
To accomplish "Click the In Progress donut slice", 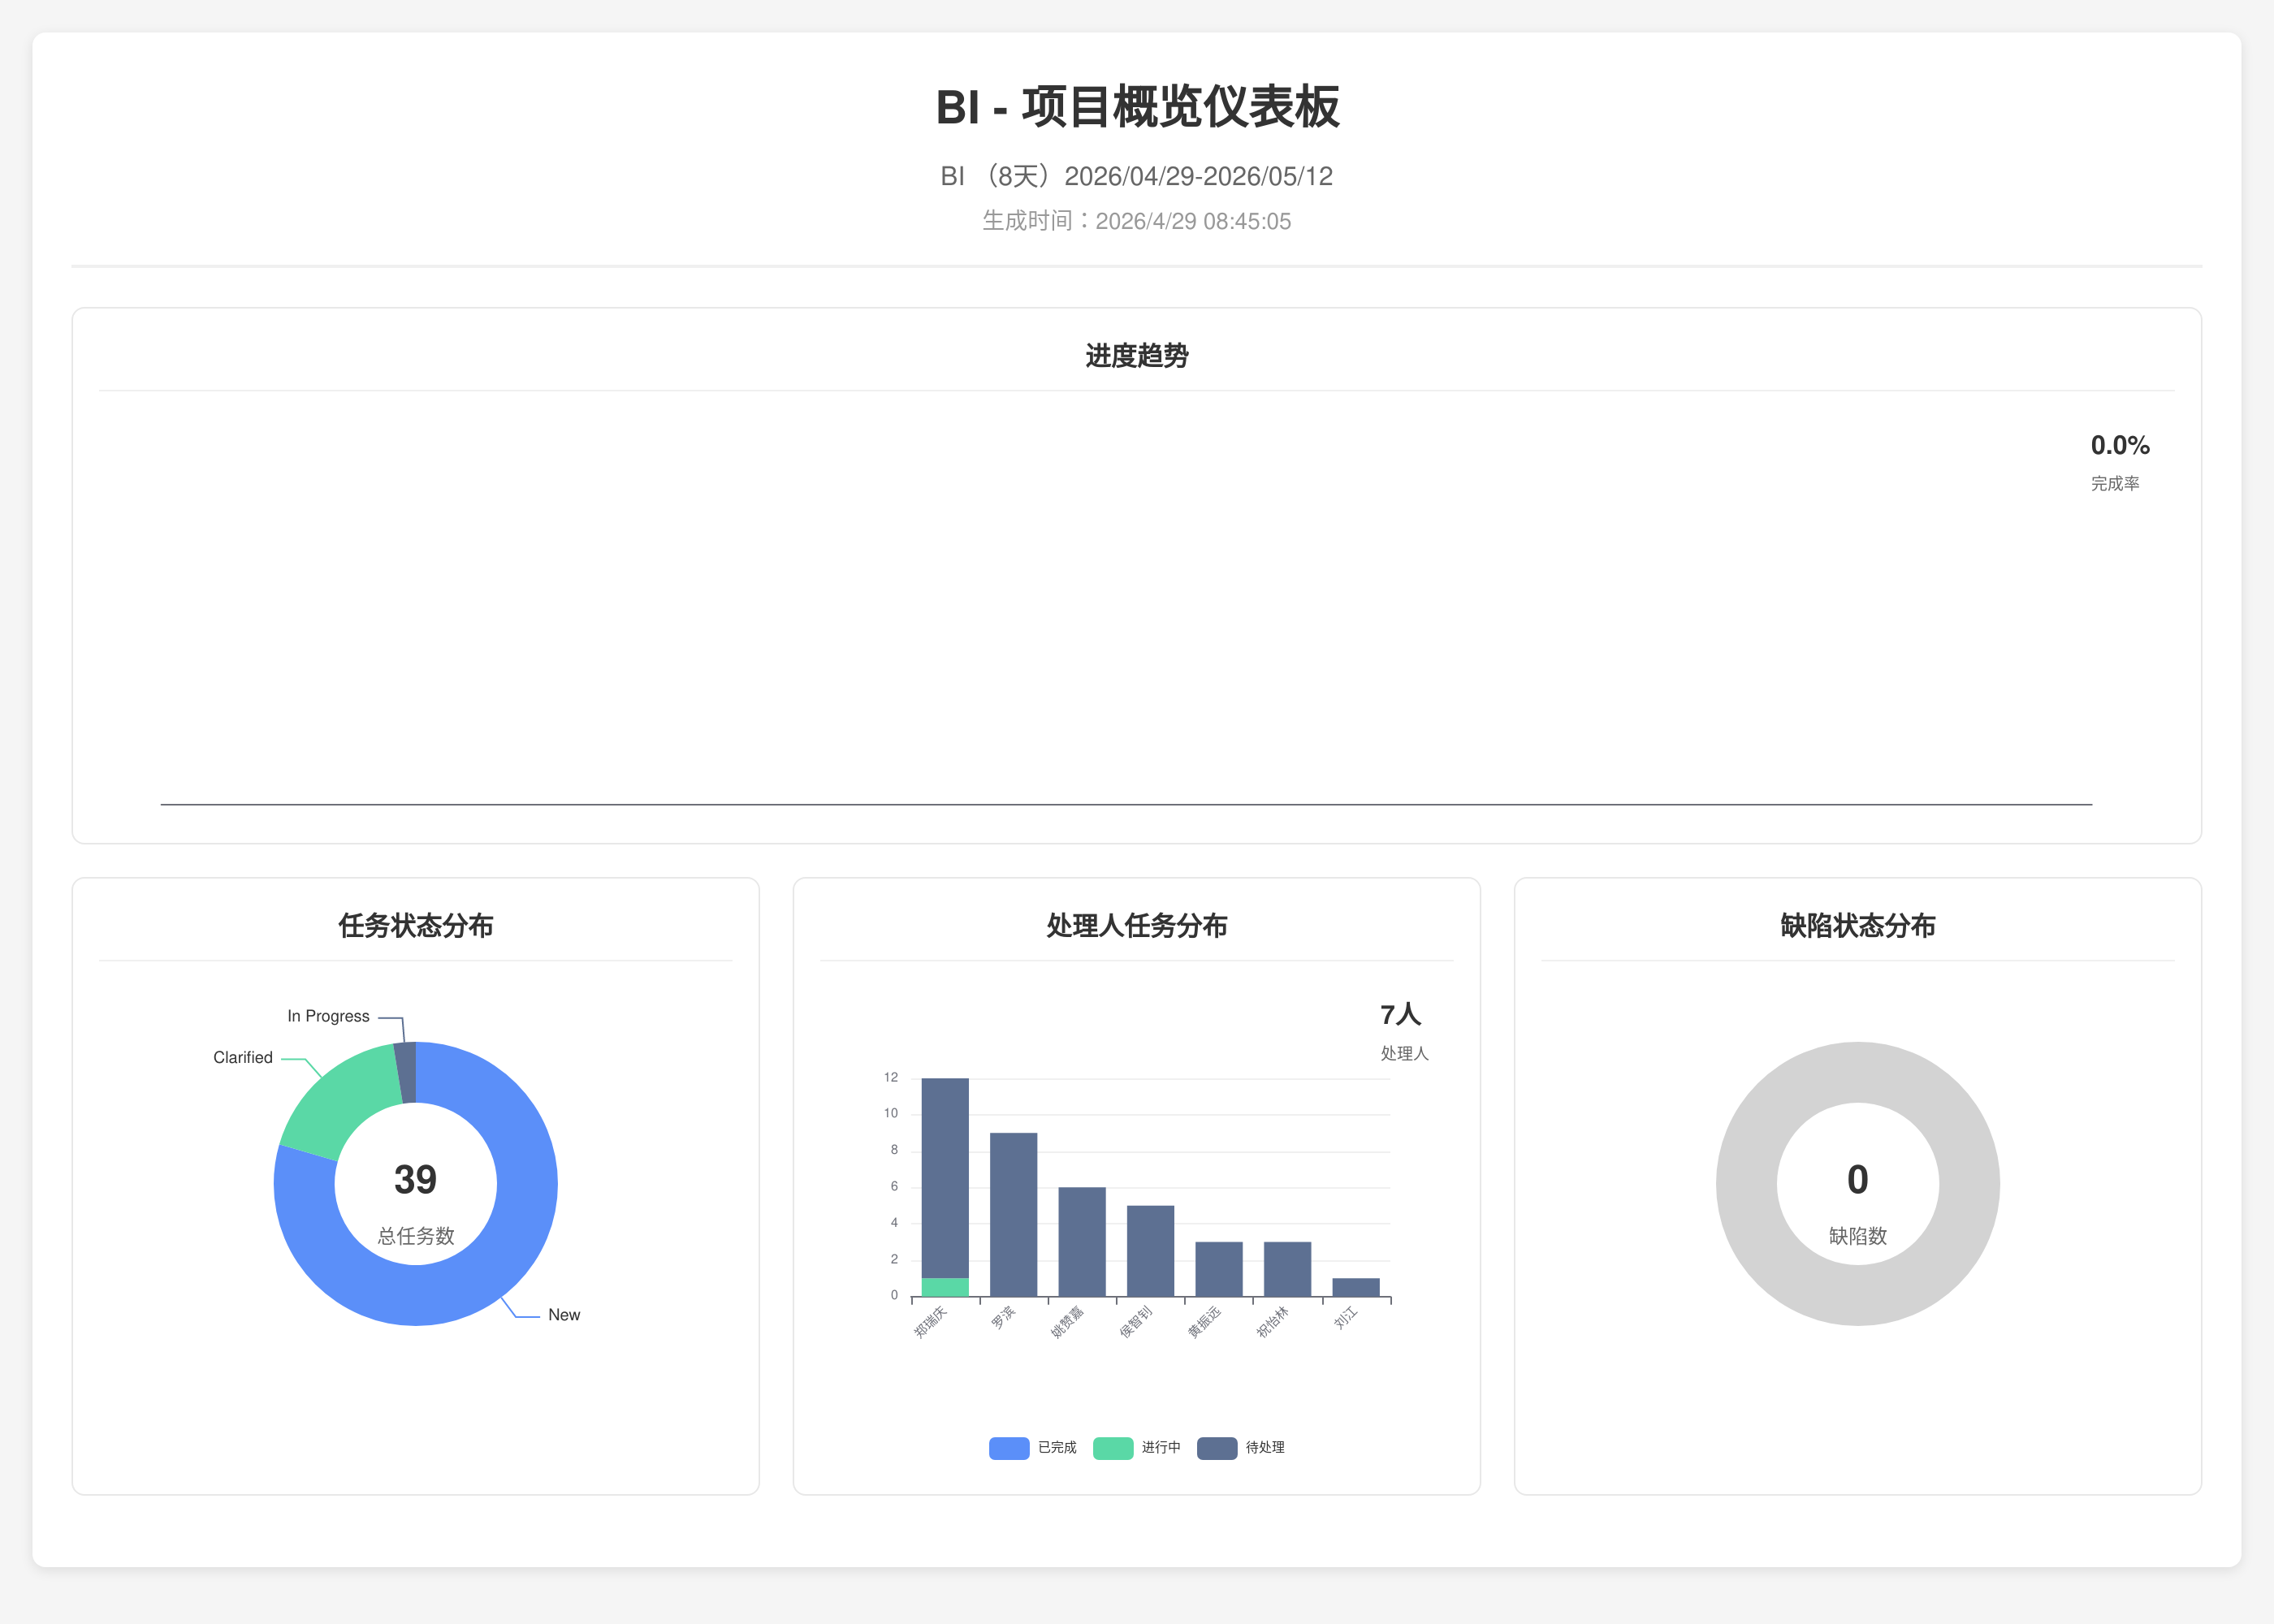I will point(406,1072).
